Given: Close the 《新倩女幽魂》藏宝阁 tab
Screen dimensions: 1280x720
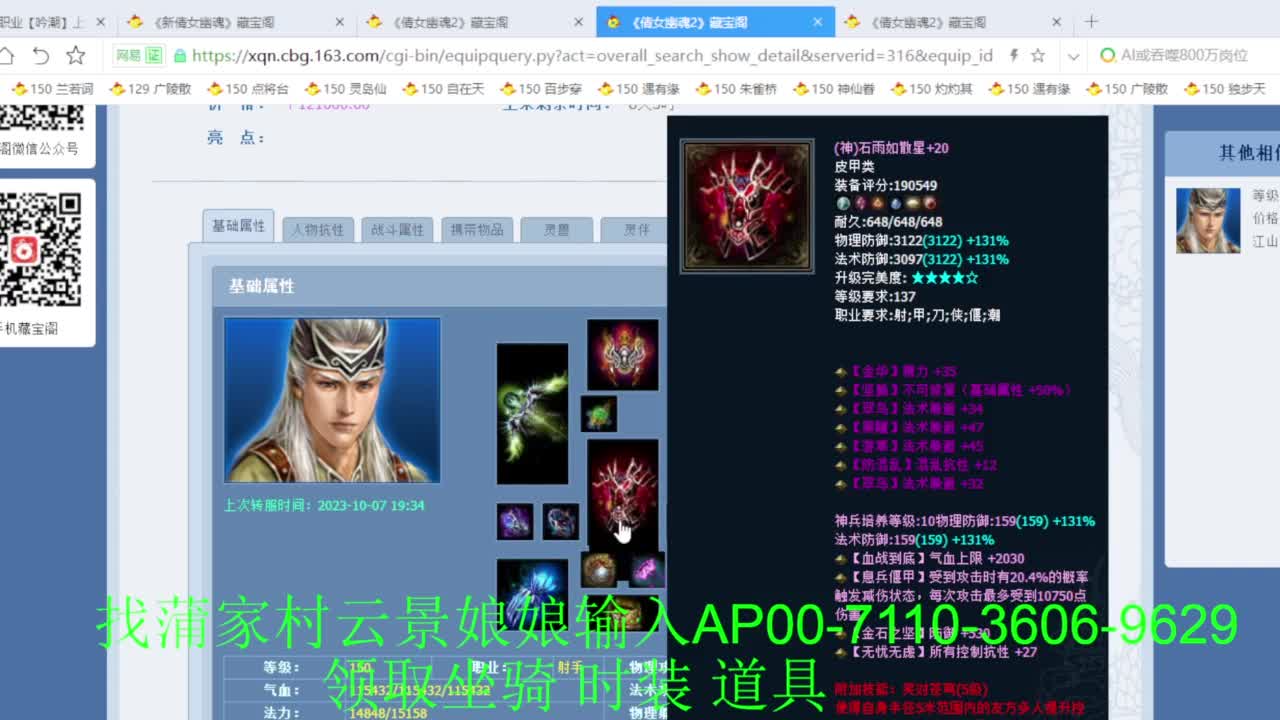Looking at the screenshot, I should click(339, 21).
